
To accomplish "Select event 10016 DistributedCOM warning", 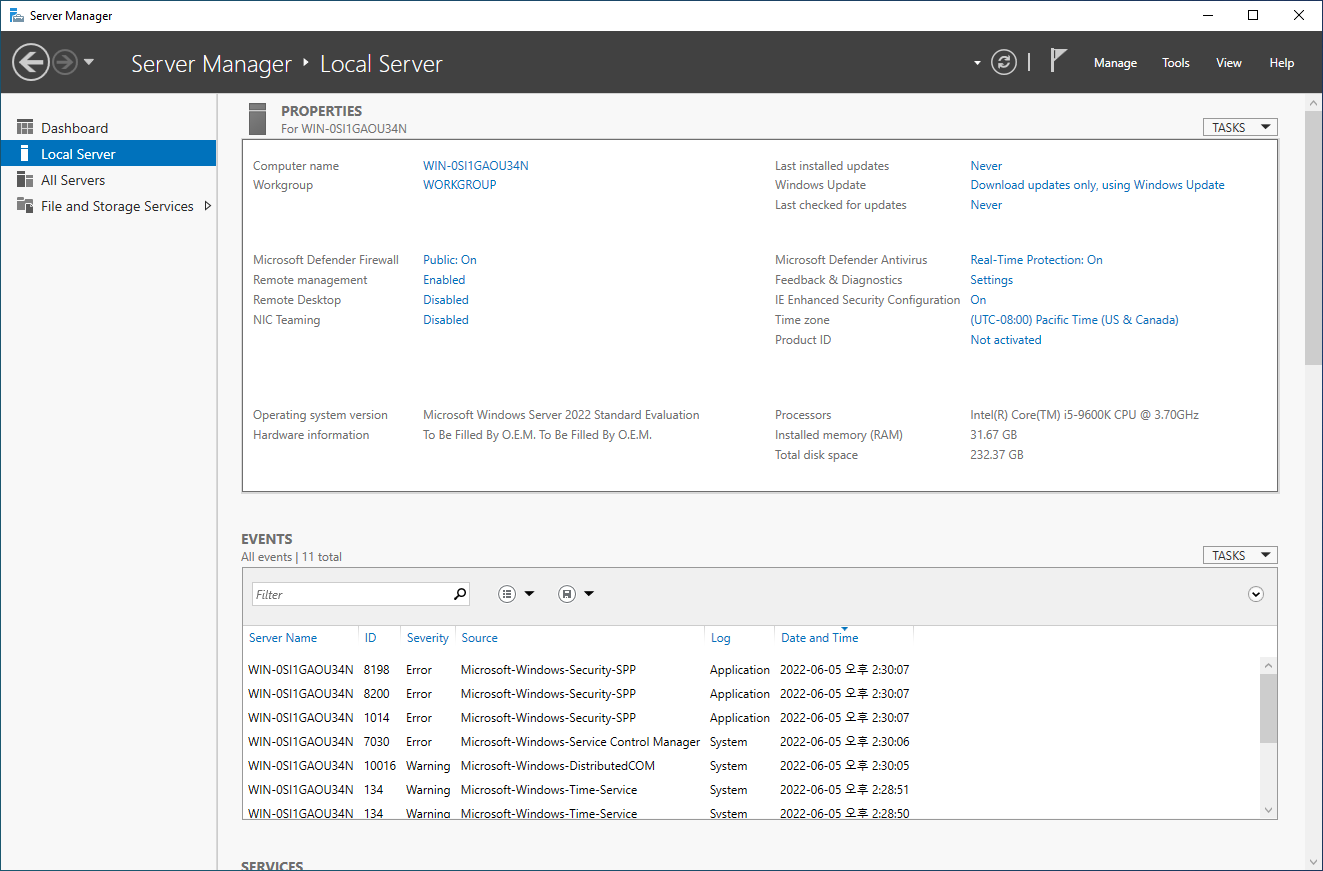I will pyautogui.click(x=751, y=766).
